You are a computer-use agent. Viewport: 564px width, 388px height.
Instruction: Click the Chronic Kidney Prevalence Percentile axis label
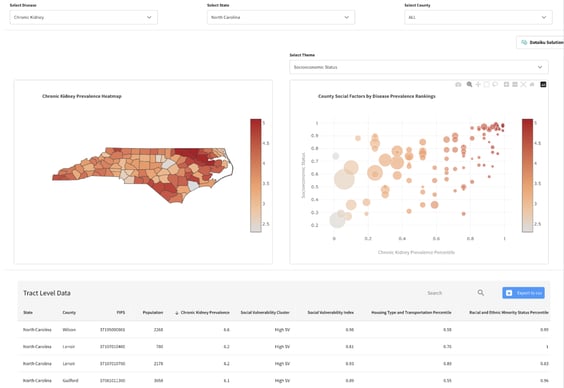click(416, 252)
